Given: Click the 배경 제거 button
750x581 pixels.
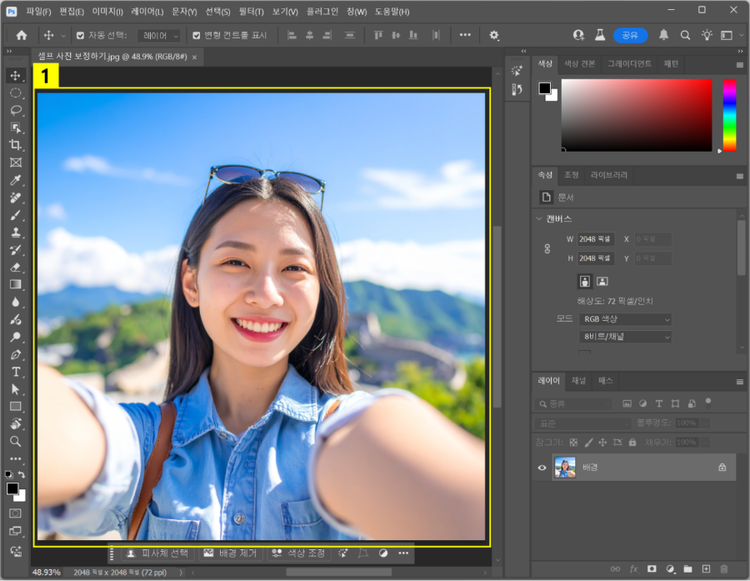Looking at the screenshot, I should coord(231,553).
